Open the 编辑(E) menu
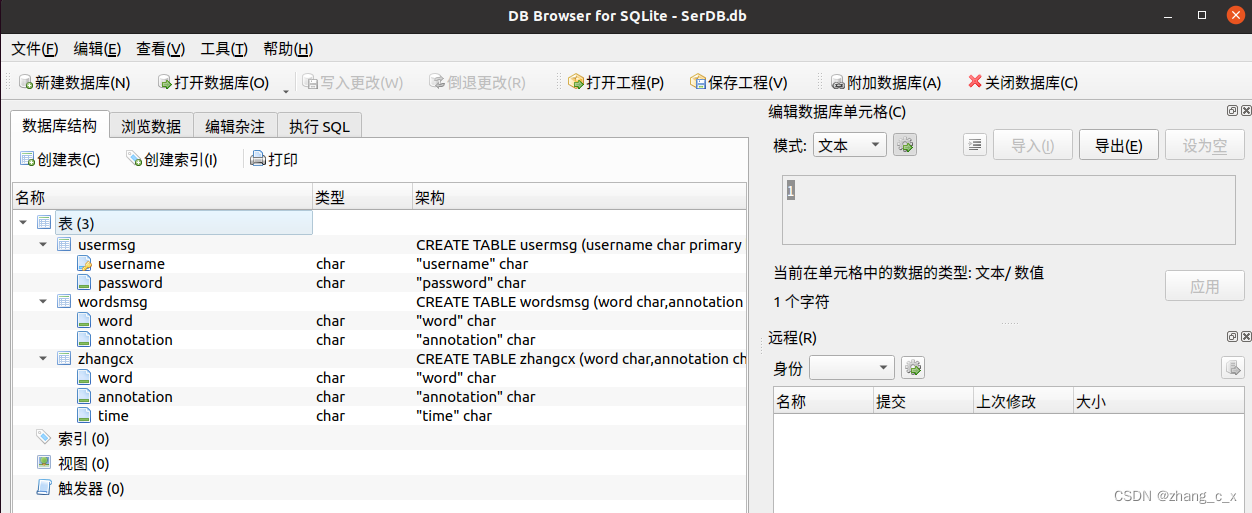 click(x=97, y=48)
